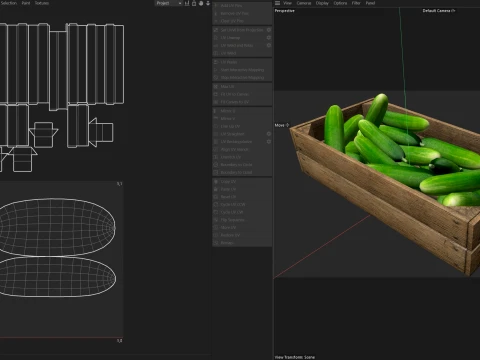This screenshot has height=360, width=480.
Task: Open the viewport Options menu
Action: point(340,3)
